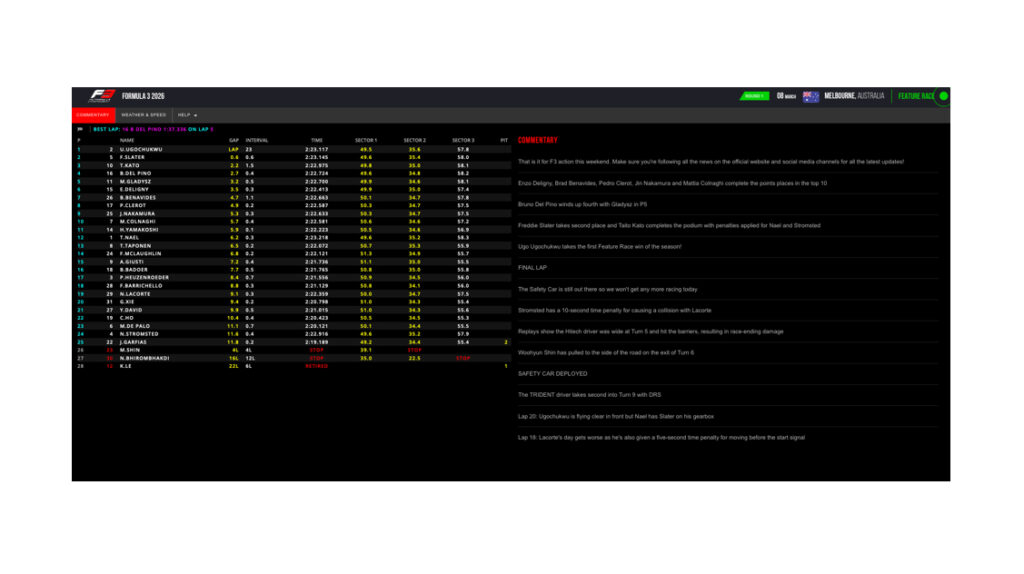Click the Time column header
Screen dimensions: 1024x574
click(317, 140)
